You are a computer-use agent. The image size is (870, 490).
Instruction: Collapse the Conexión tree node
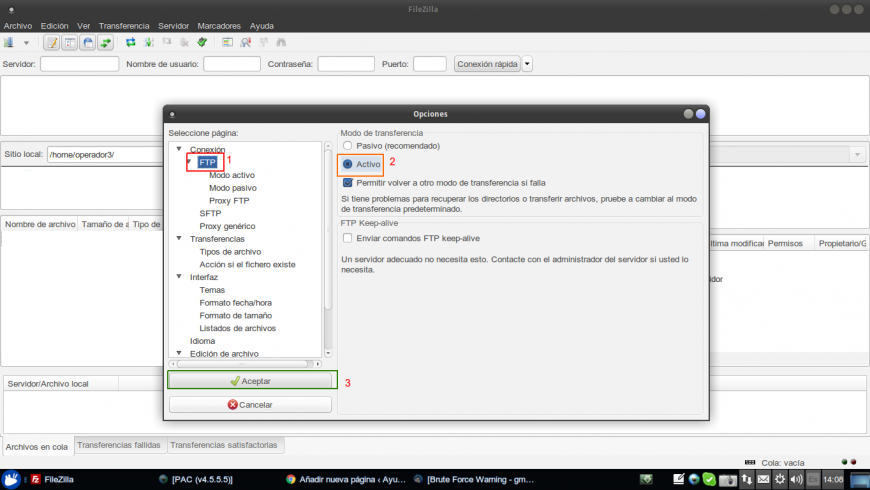pos(178,149)
